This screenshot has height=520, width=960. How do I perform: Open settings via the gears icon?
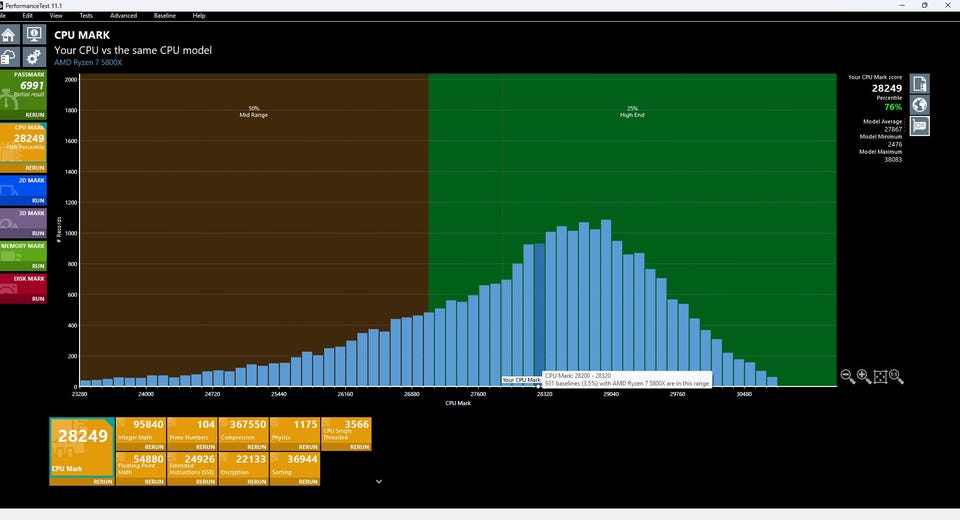34,57
